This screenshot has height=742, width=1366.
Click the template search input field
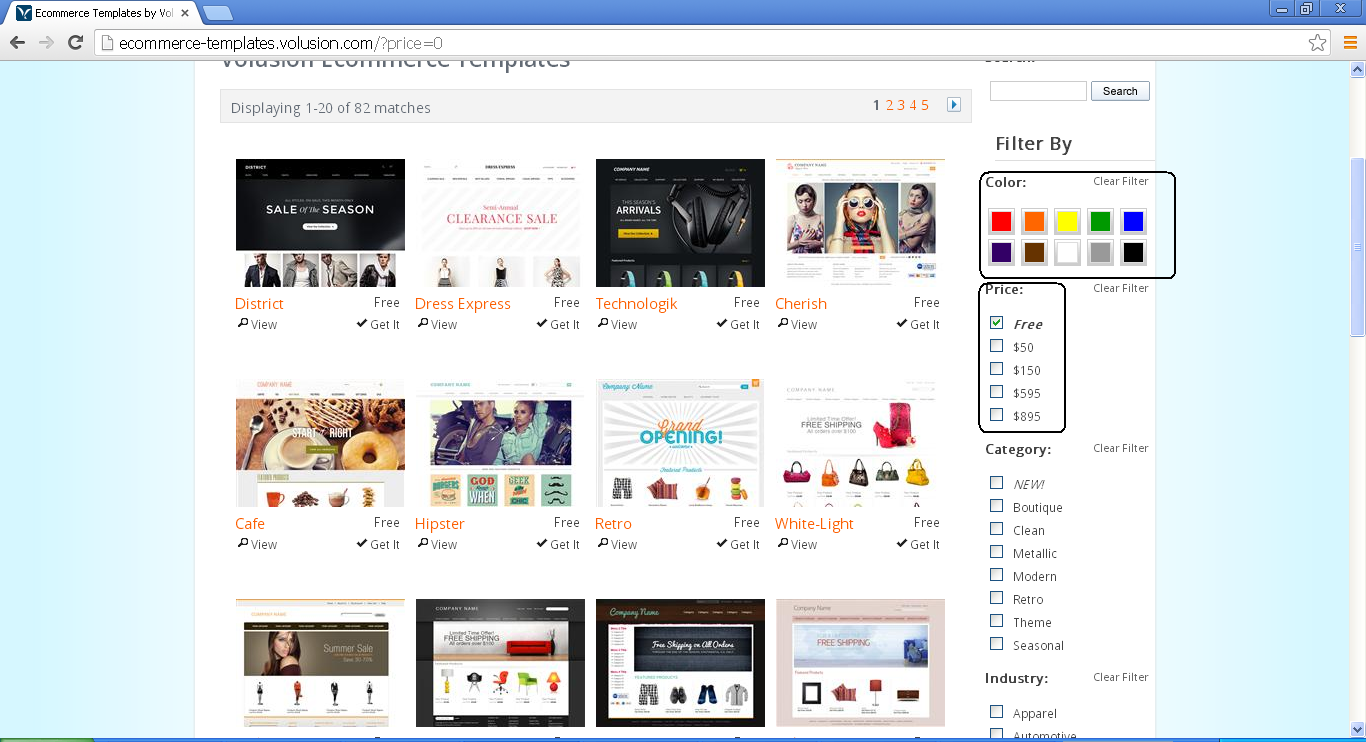coord(1038,91)
